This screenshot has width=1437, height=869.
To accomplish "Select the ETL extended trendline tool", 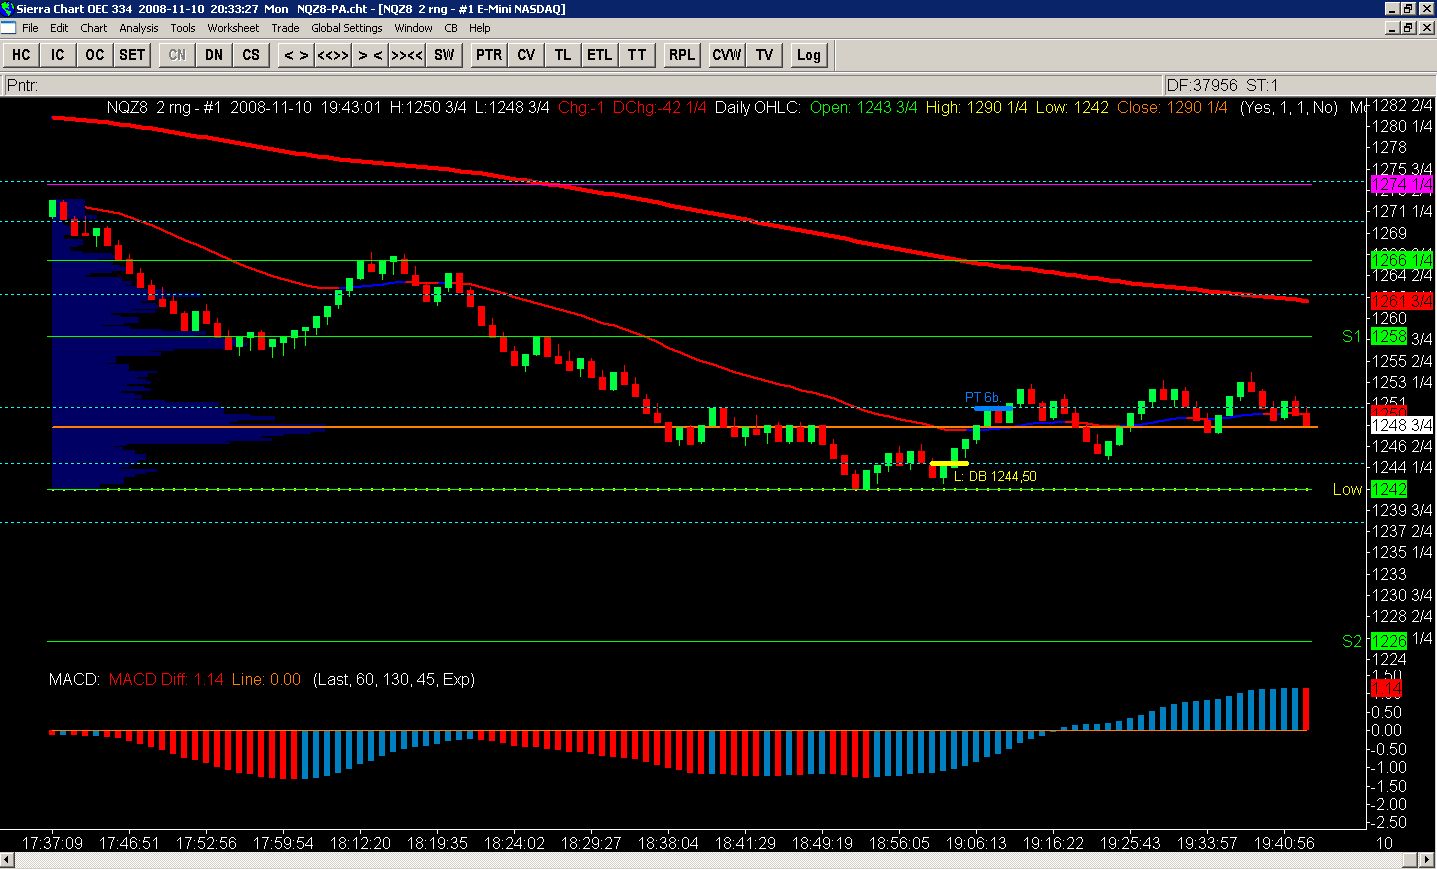I will [599, 55].
